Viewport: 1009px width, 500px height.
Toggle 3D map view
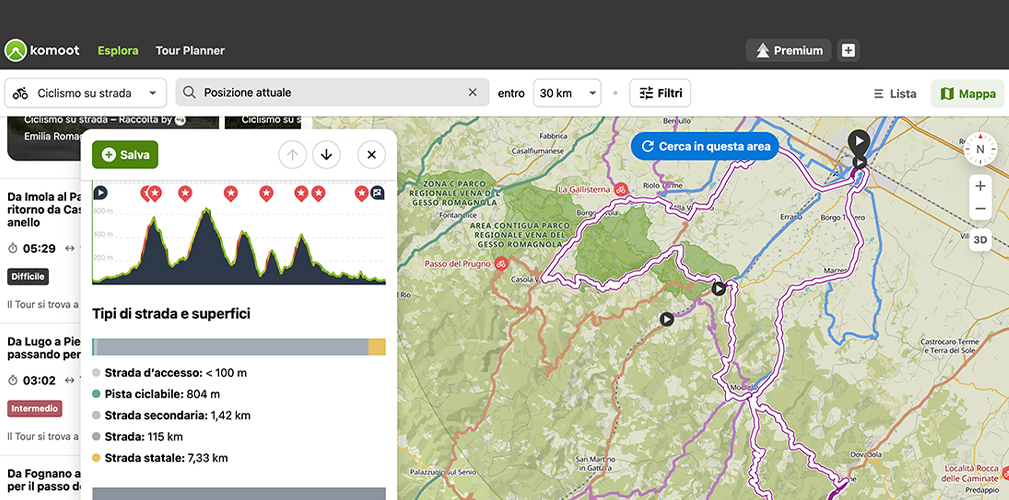coord(980,240)
